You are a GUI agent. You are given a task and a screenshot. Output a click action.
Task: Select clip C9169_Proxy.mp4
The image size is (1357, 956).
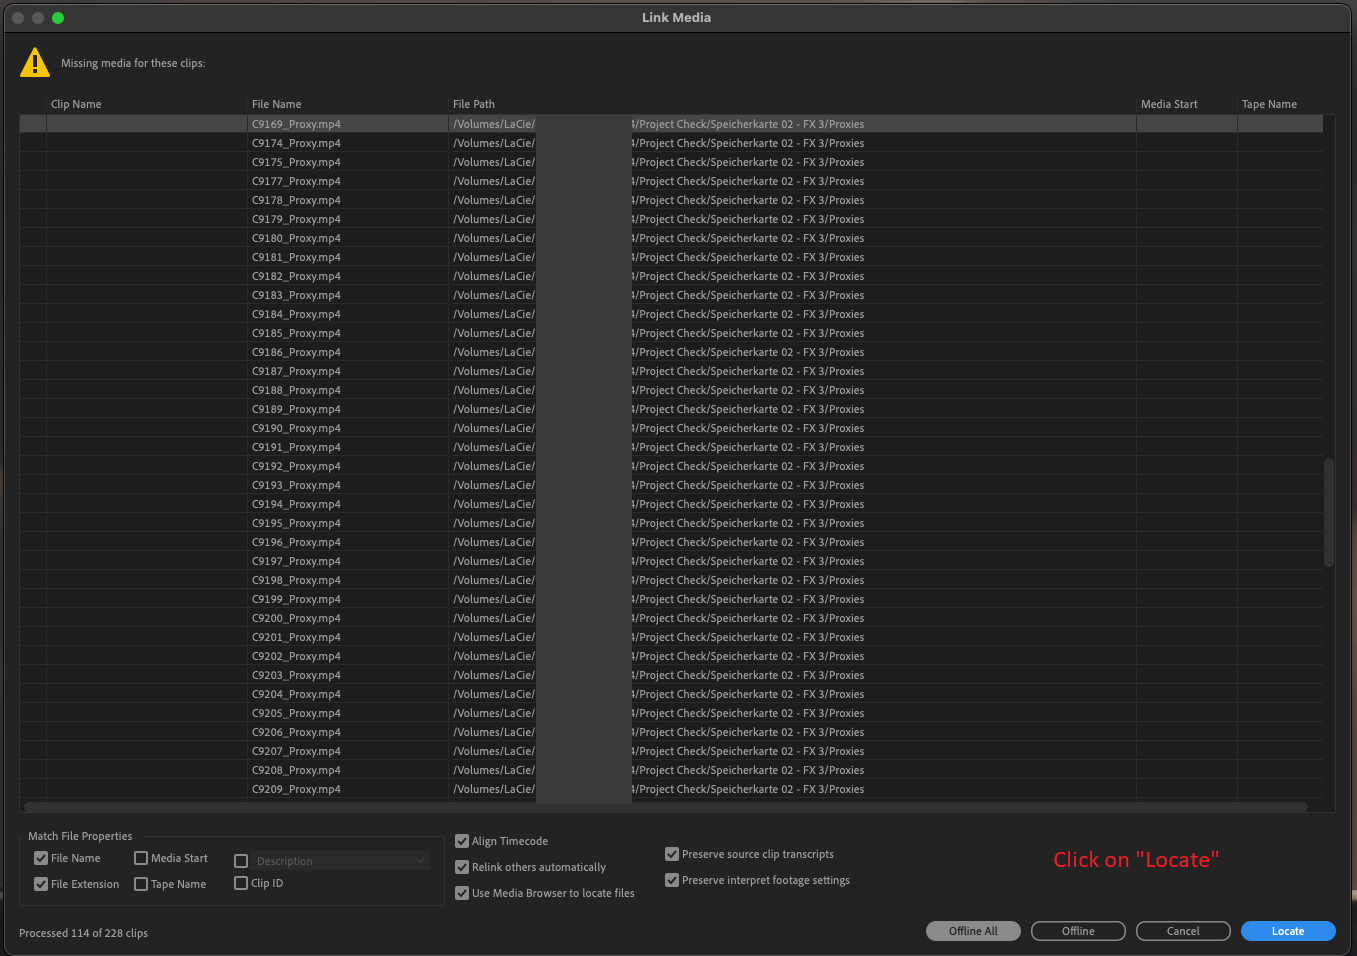[x=671, y=124]
